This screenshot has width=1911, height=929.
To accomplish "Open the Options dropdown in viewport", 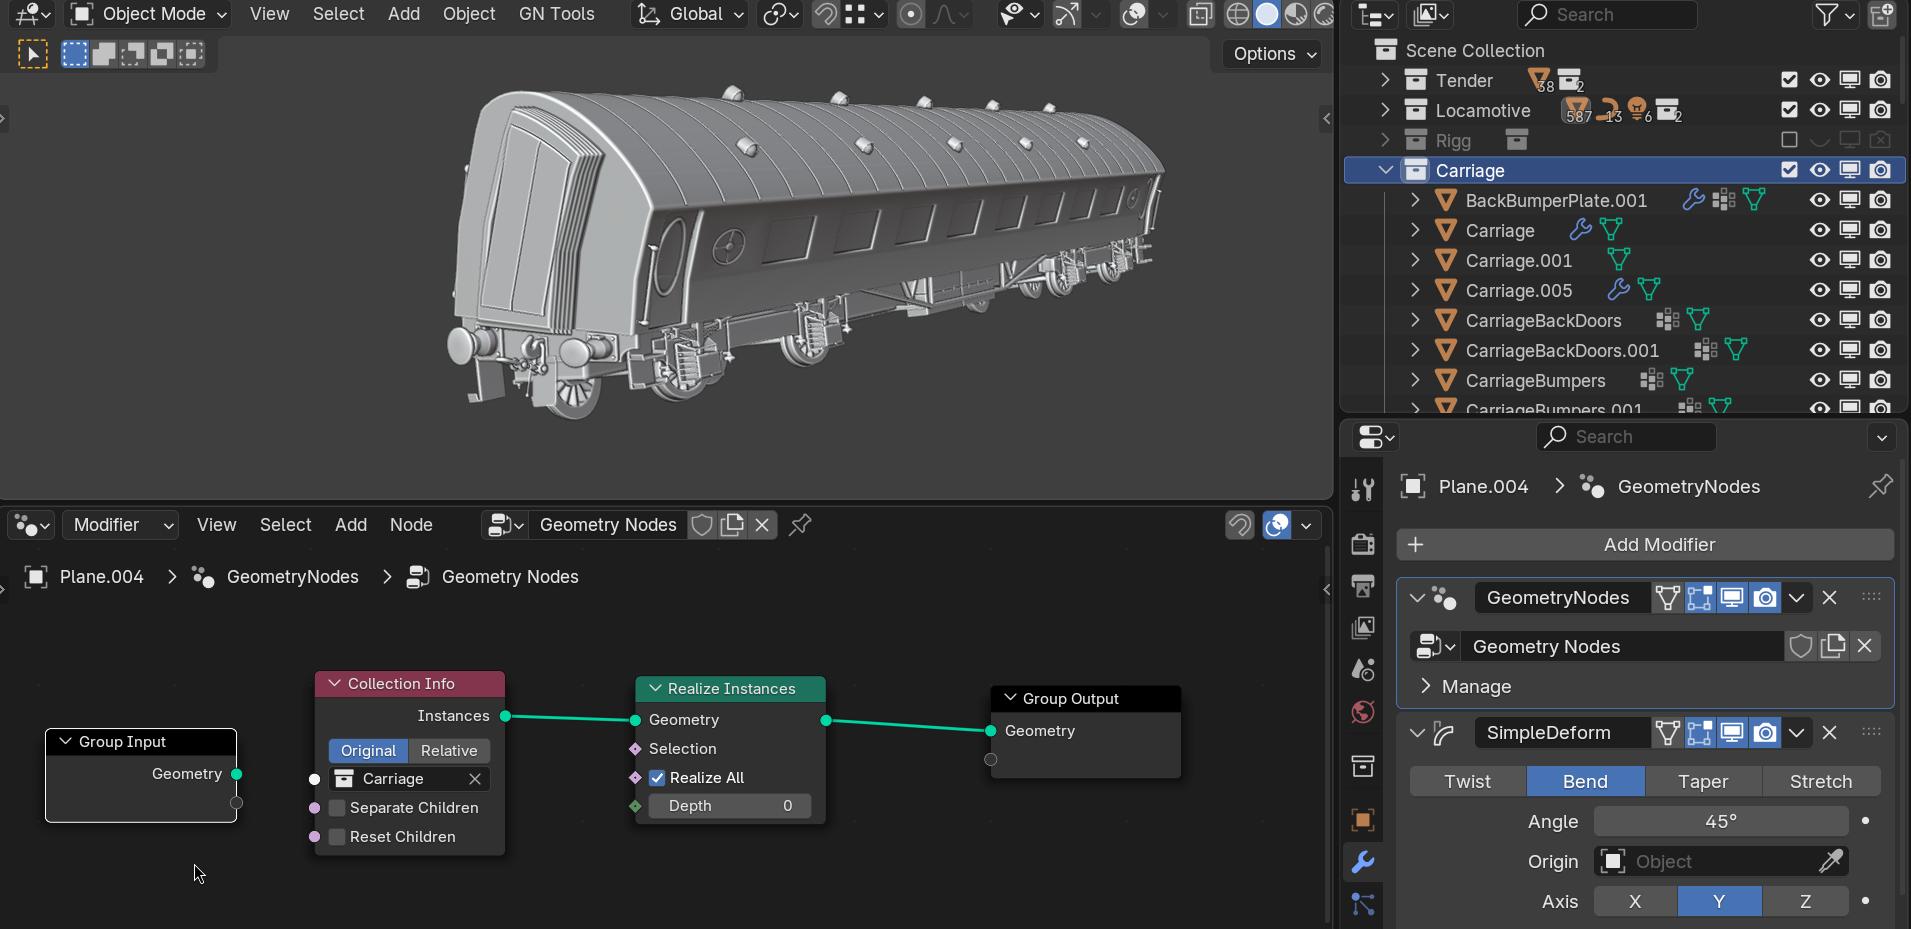I will [x=1274, y=54].
